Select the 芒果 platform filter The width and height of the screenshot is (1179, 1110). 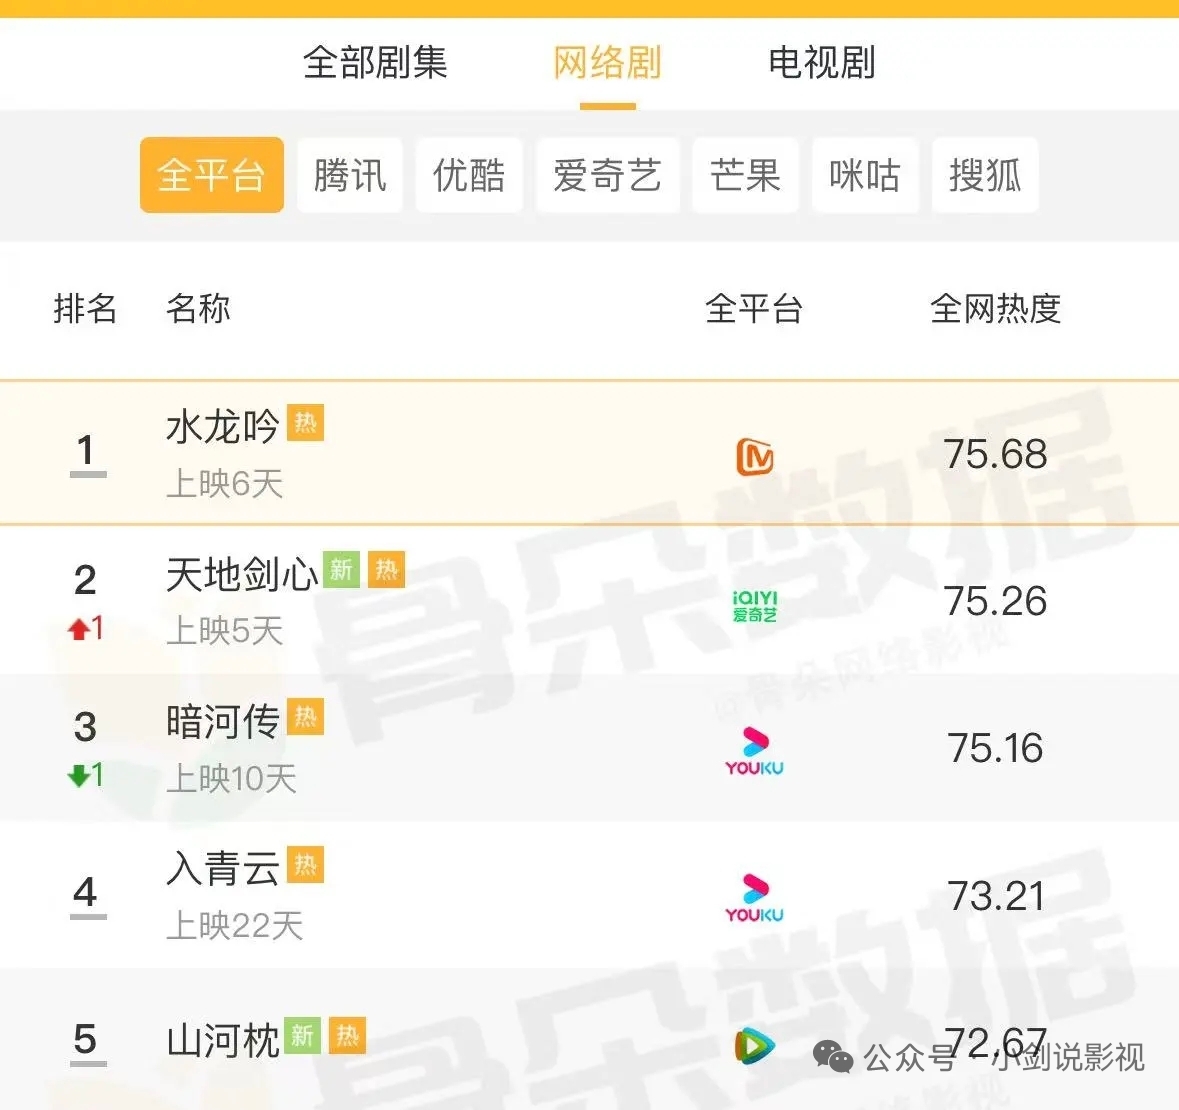click(745, 176)
